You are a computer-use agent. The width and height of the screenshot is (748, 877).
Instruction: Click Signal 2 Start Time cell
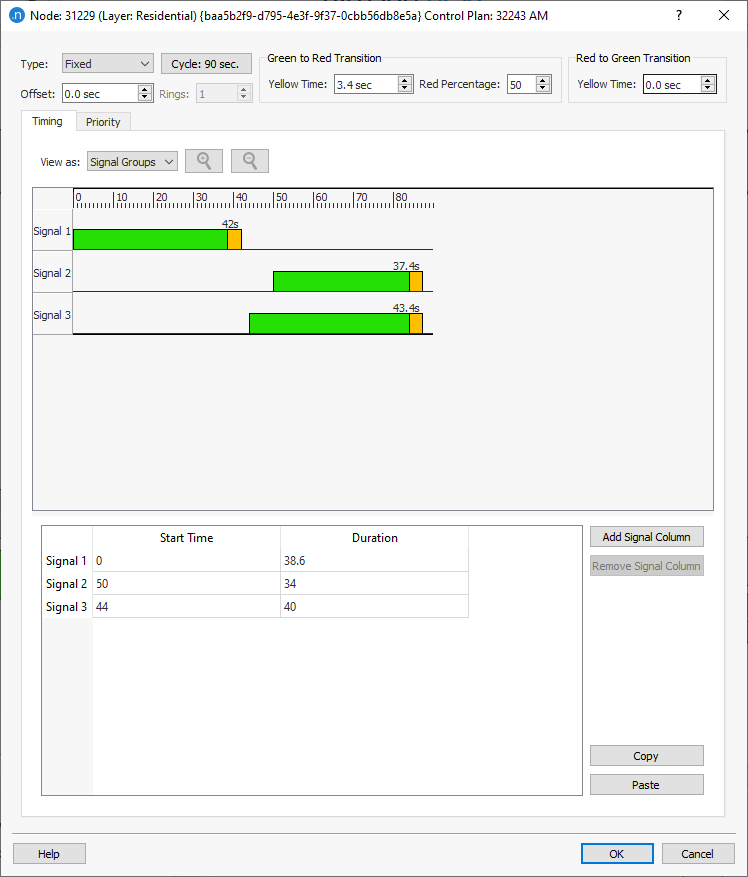186,584
